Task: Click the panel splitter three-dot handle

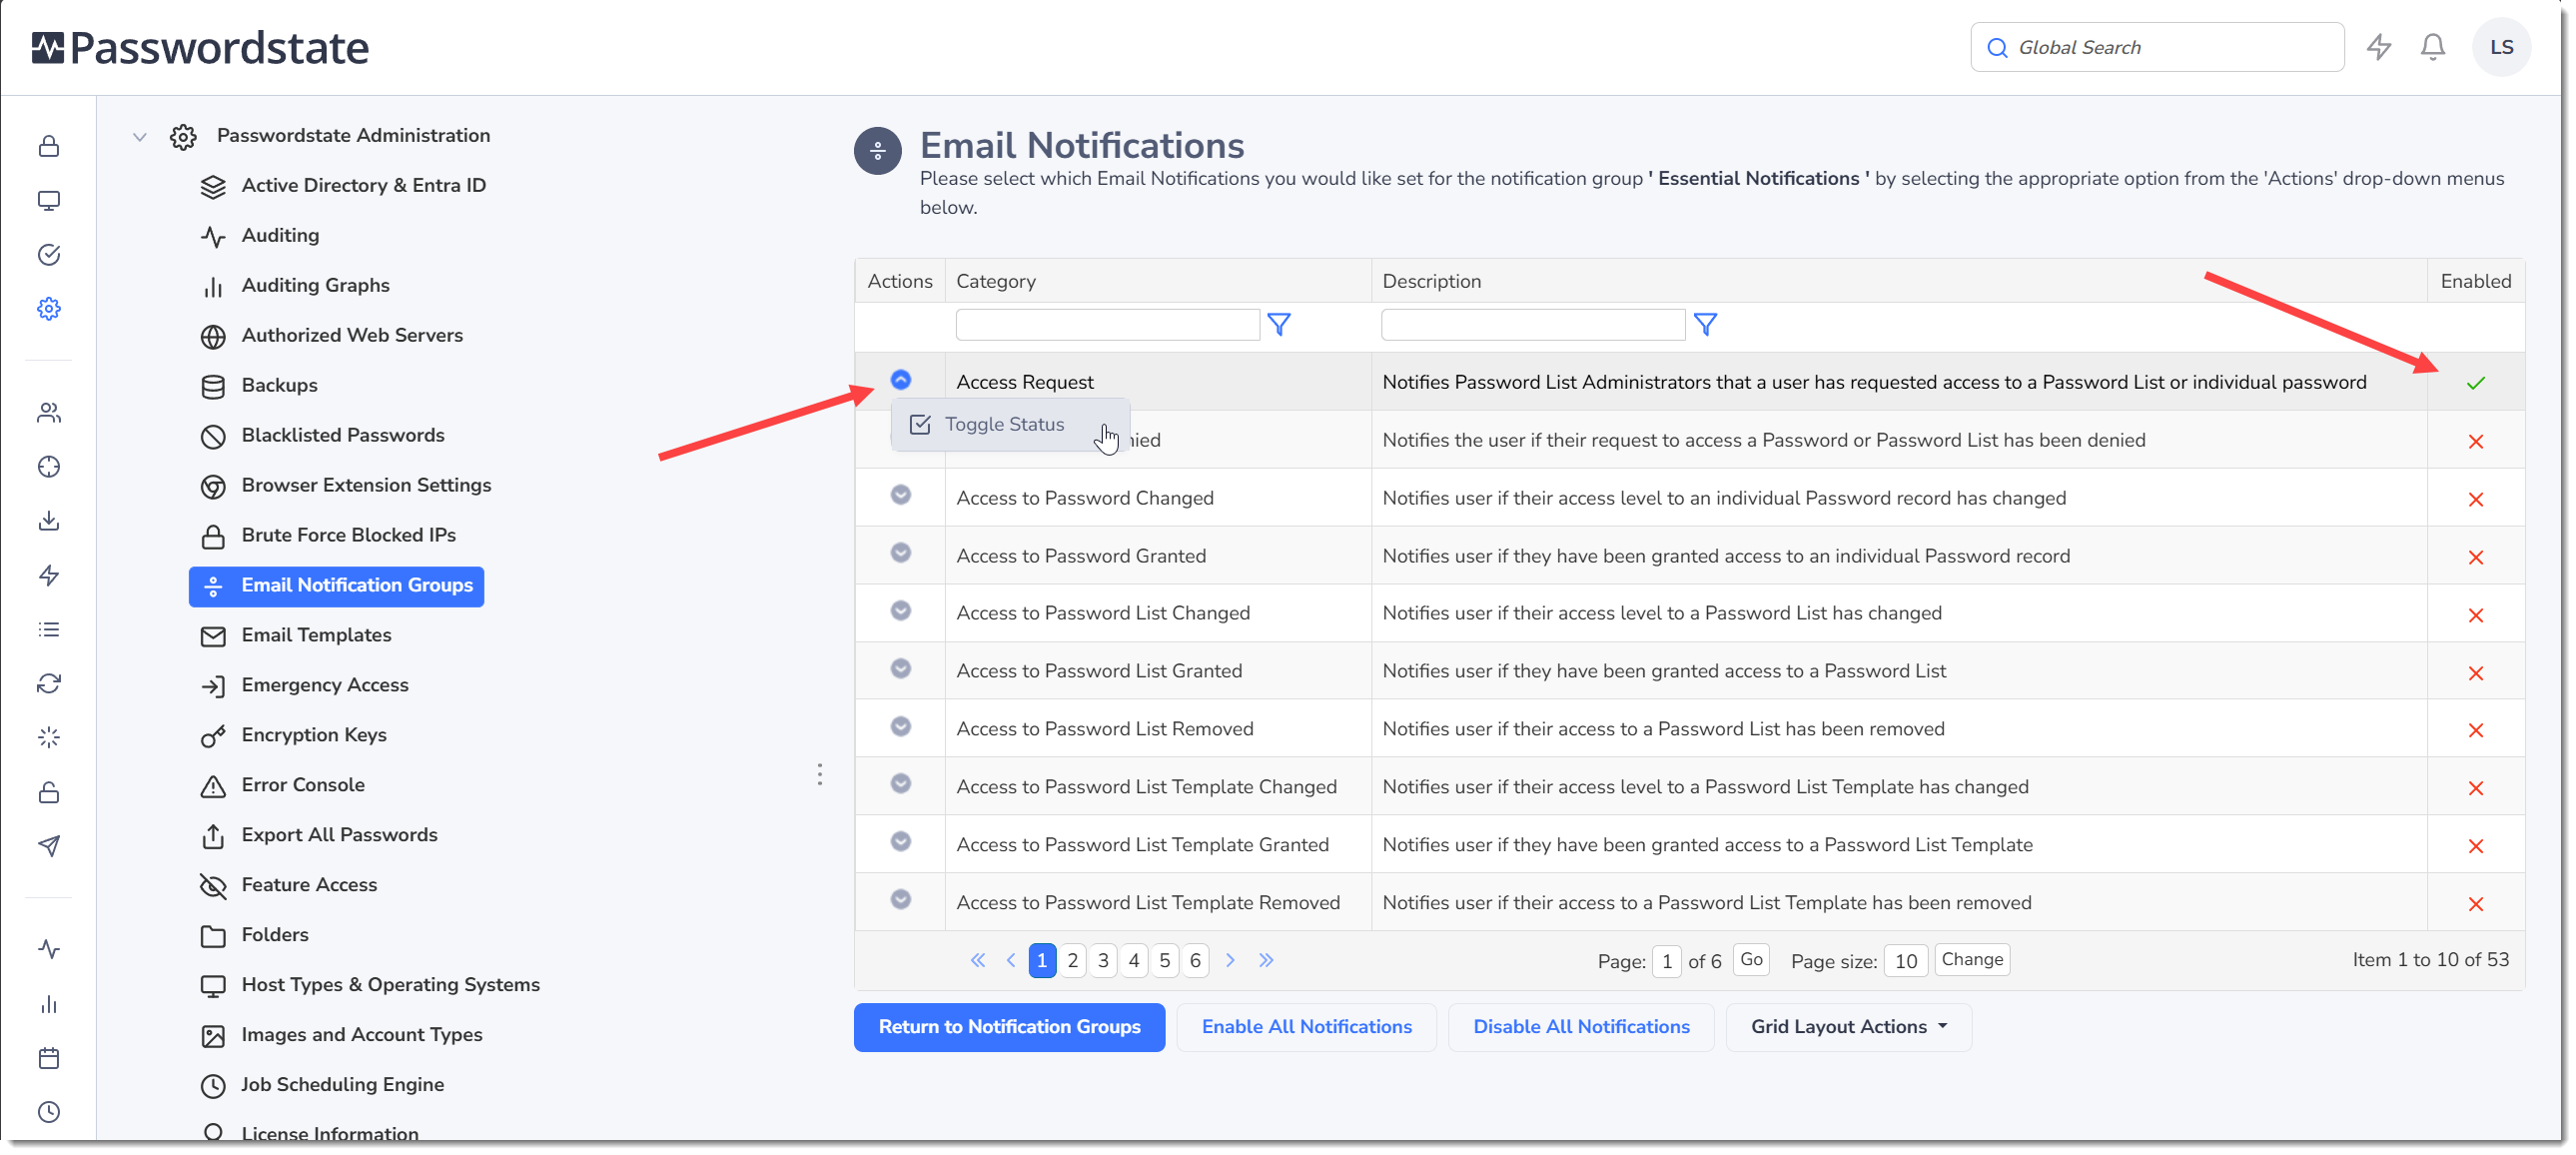Action: (819, 775)
